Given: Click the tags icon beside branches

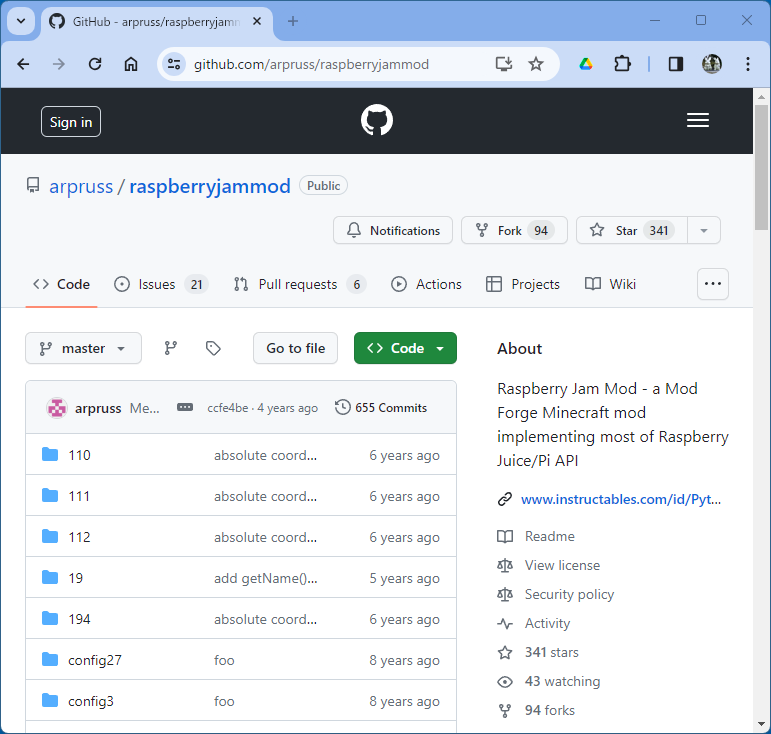Looking at the screenshot, I should [213, 348].
